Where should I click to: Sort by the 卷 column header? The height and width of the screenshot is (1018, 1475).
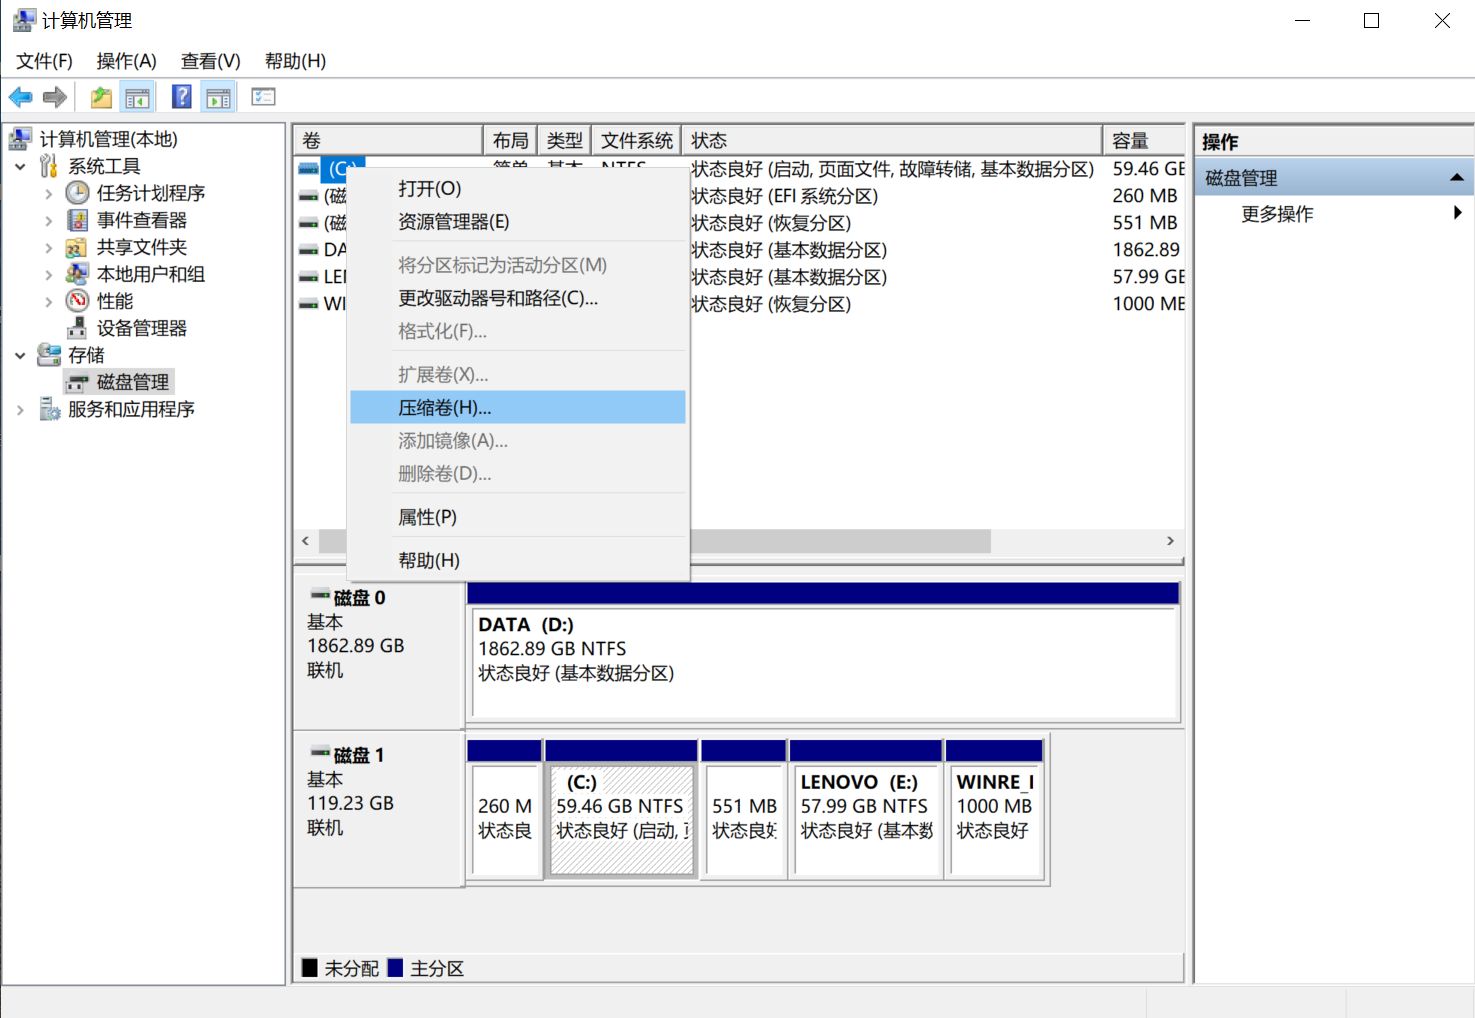pyautogui.click(x=388, y=140)
